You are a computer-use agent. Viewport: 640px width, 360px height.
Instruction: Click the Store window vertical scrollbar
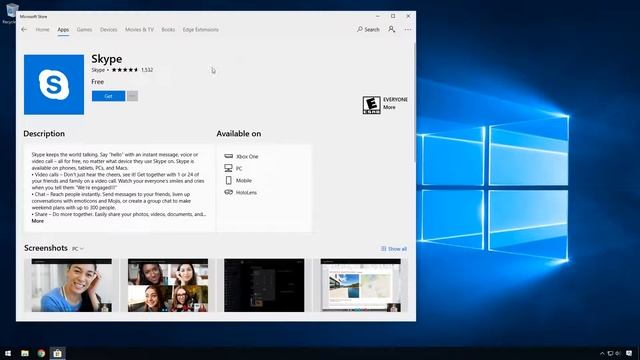coord(415,102)
